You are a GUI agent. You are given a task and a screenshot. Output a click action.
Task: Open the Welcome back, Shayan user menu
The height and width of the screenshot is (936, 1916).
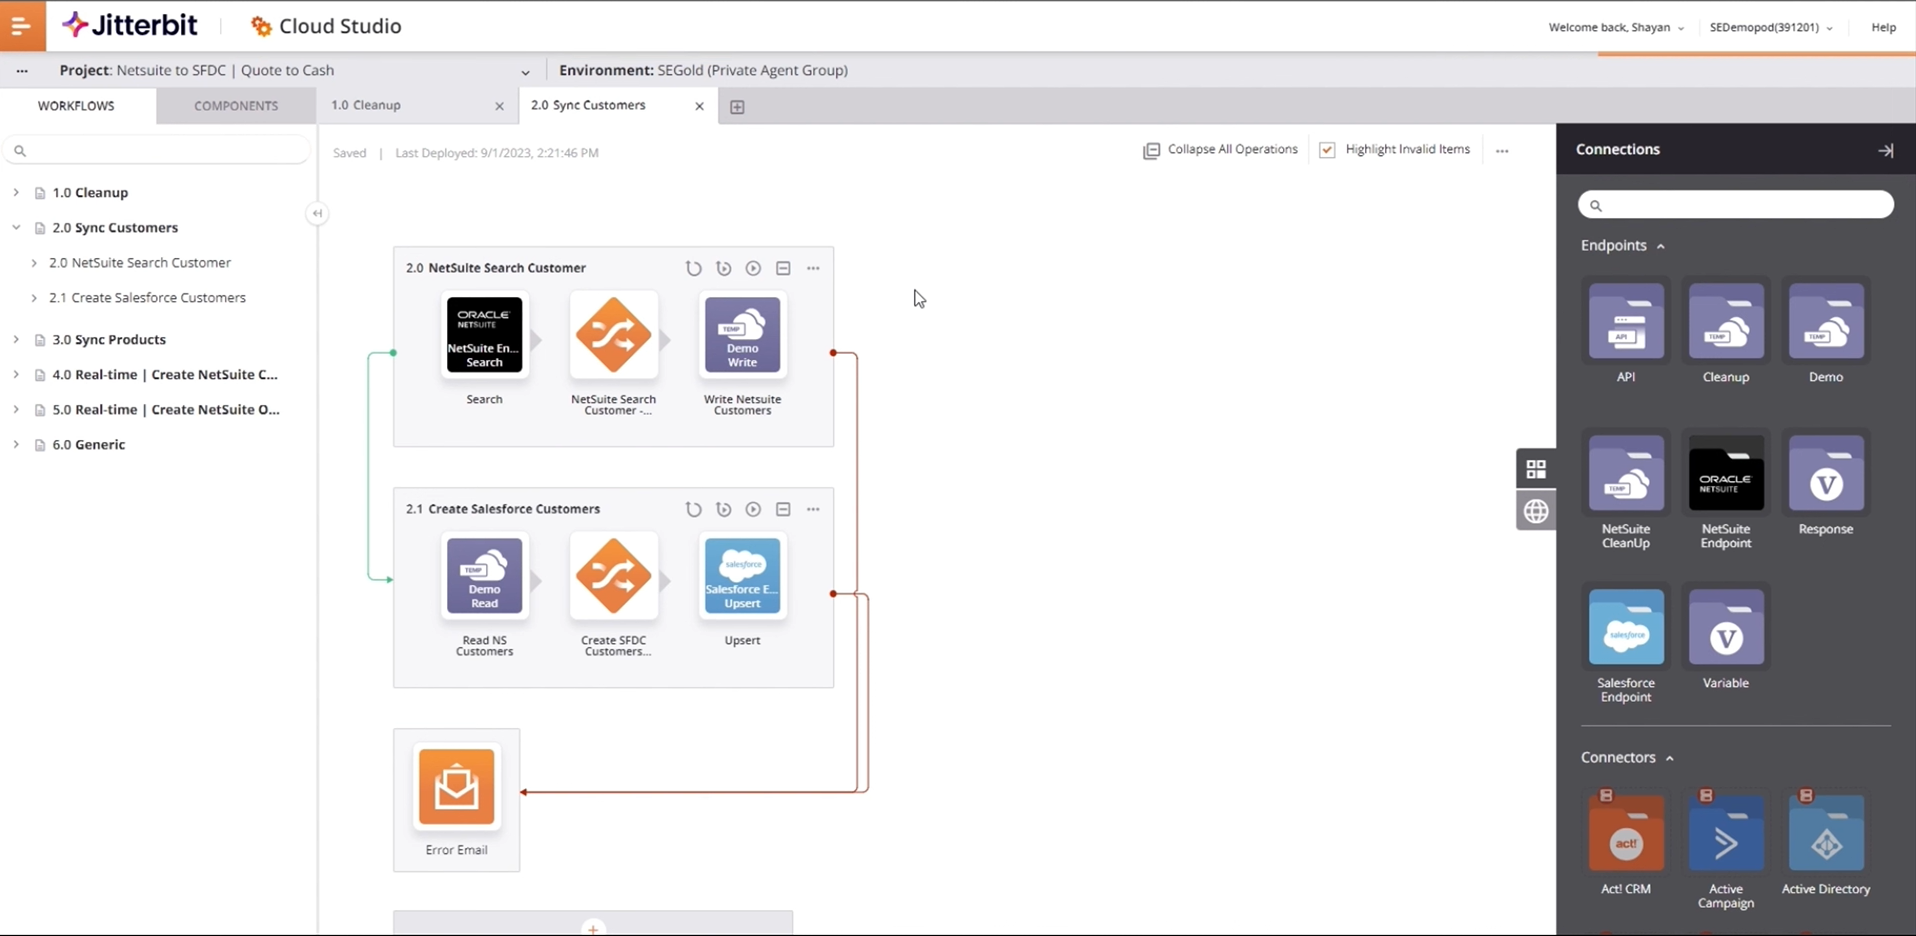[x=1616, y=27]
